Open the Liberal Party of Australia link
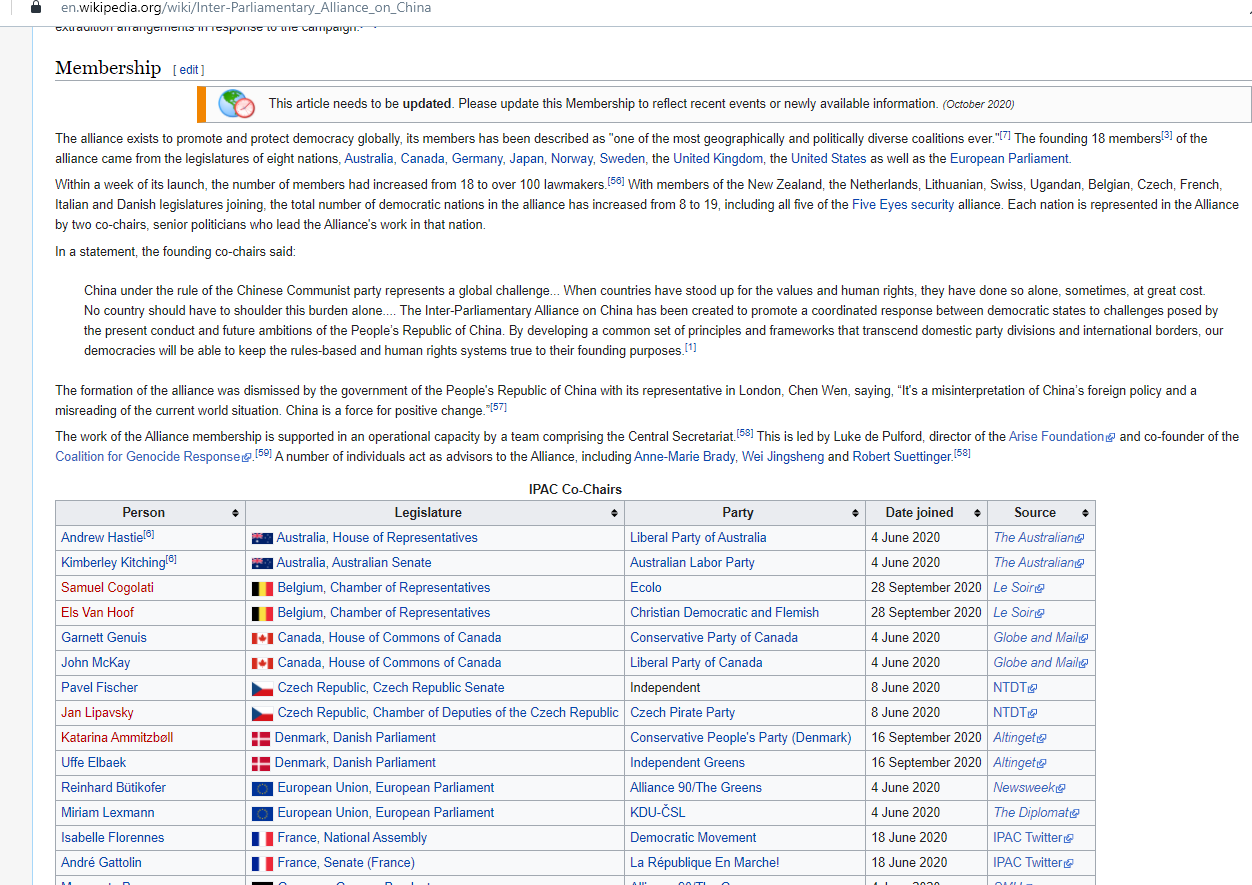Image resolution: width=1252 pixels, height=885 pixels. [698, 538]
